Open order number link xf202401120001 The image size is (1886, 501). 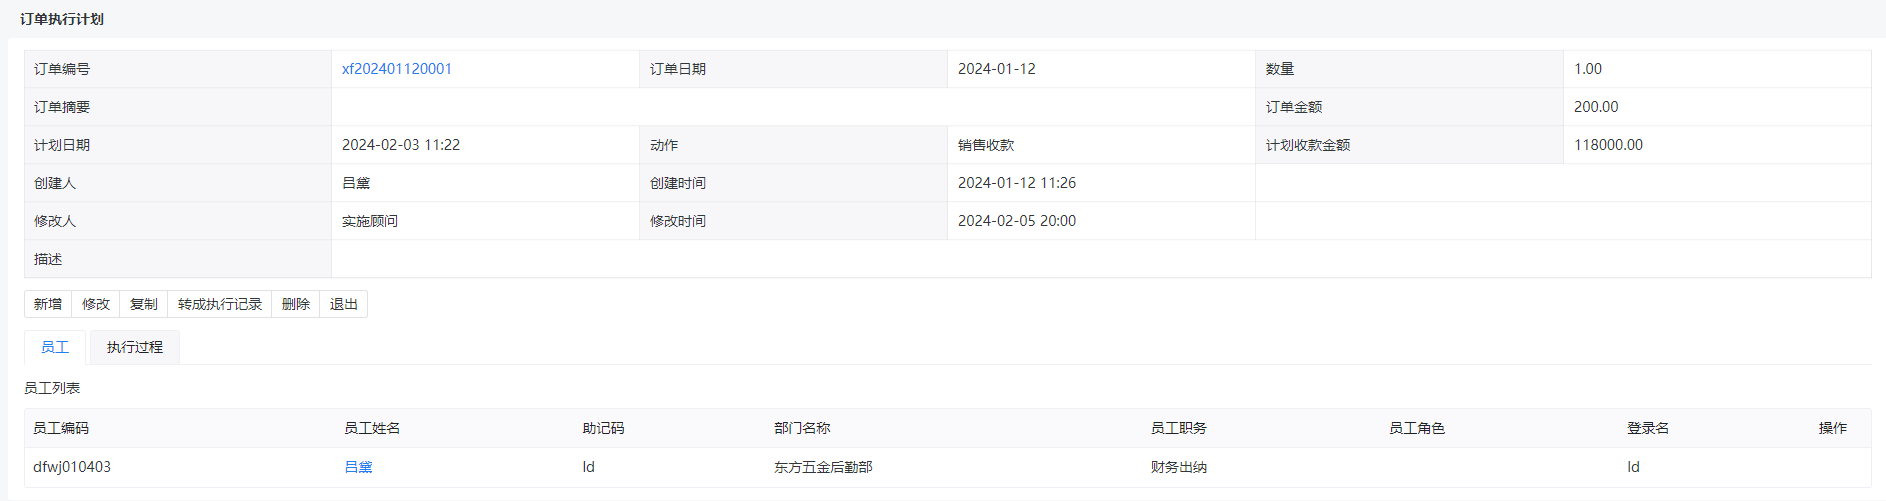pos(397,69)
